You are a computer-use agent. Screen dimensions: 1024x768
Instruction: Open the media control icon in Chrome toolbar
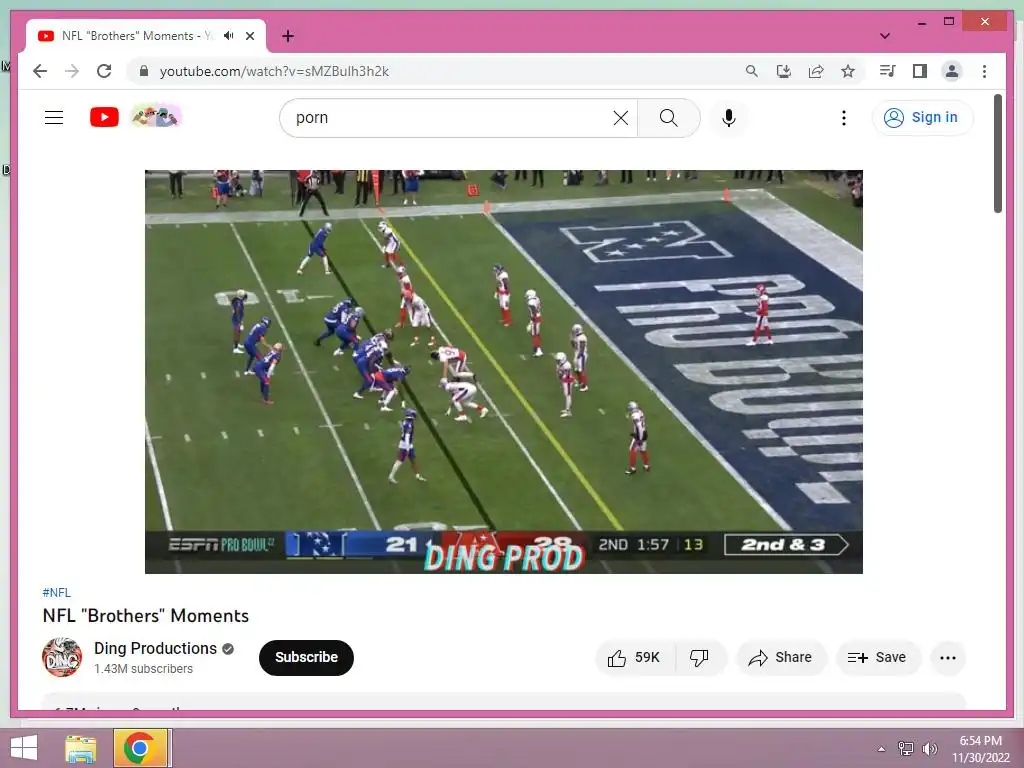[x=888, y=71]
